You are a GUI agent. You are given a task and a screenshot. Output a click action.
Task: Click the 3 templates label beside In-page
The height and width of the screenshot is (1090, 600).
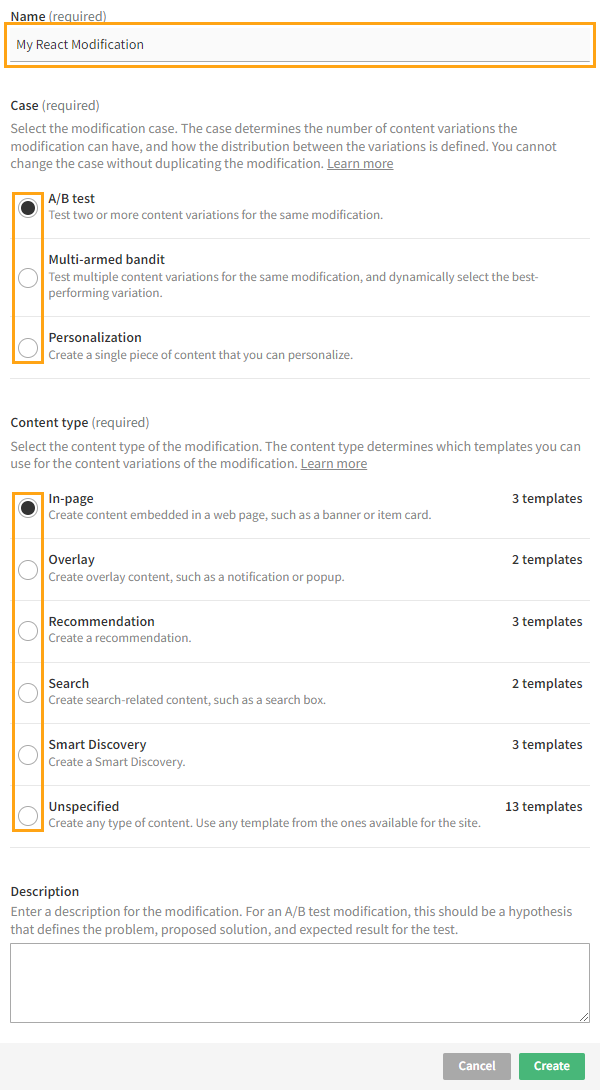[x=547, y=498]
